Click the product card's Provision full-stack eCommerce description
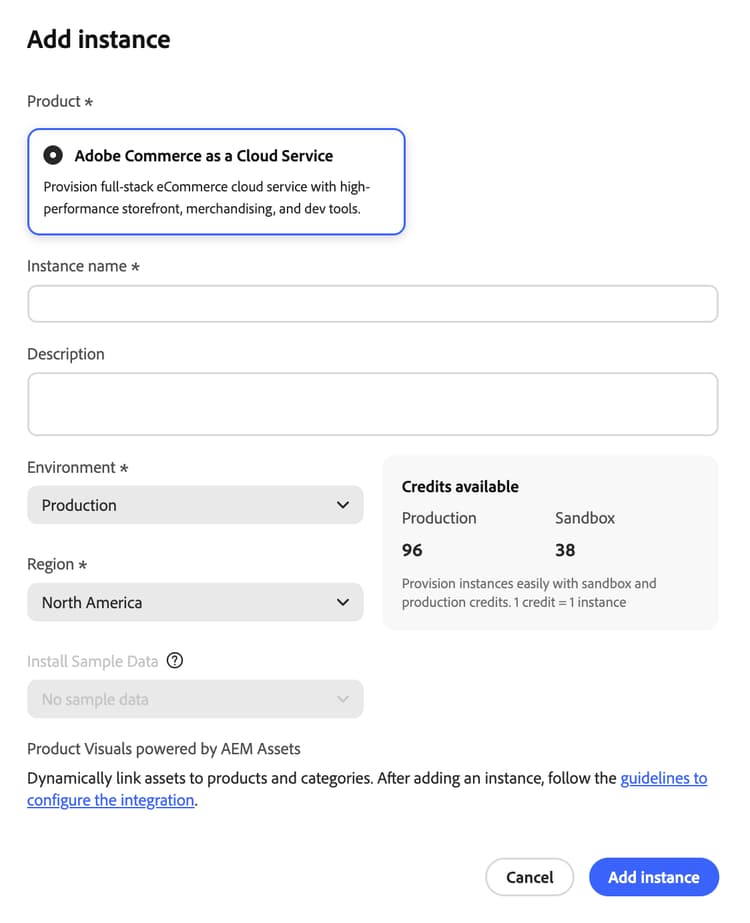This screenshot has height=923, width=750. 207,197
